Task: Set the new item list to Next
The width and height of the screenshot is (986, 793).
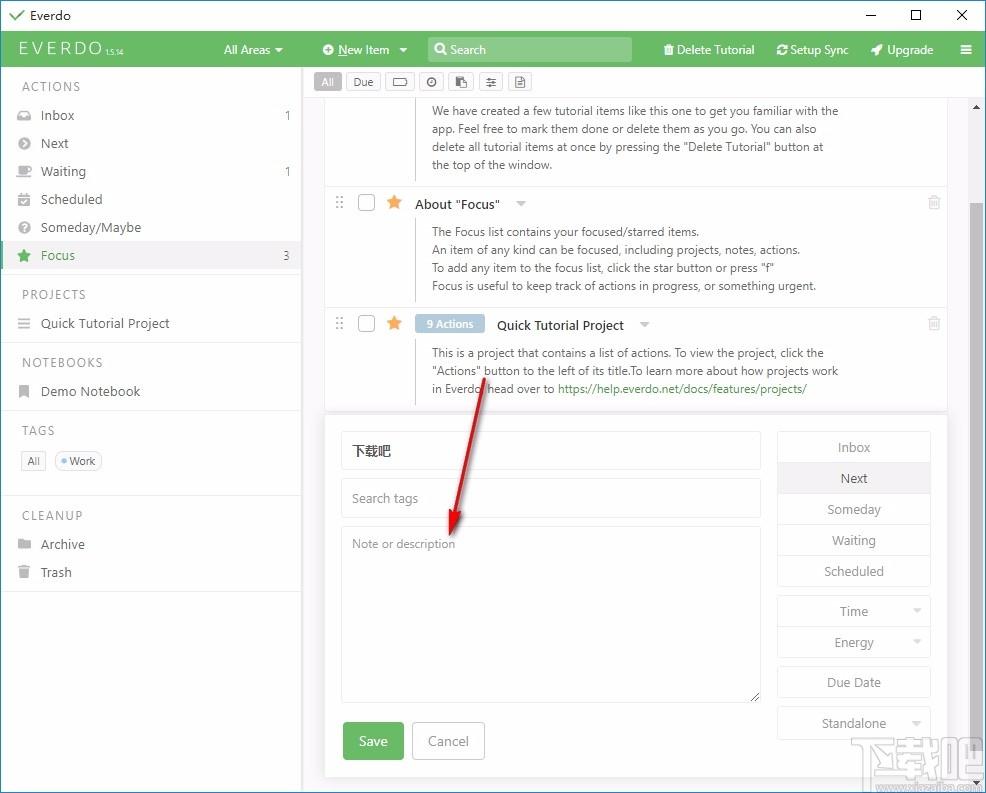Action: click(x=853, y=479)
